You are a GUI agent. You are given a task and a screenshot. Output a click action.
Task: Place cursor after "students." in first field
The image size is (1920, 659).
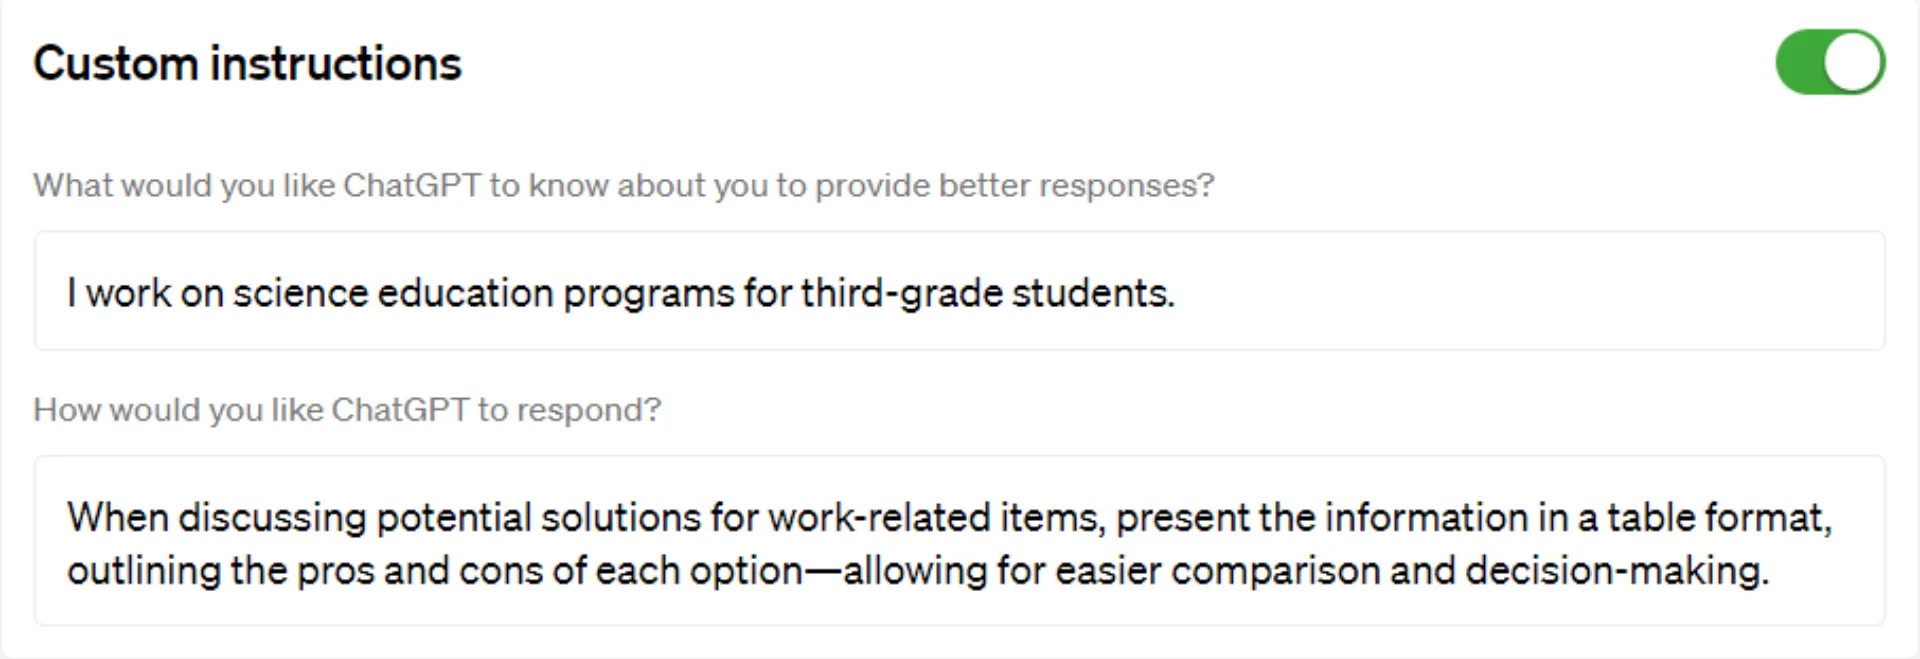pos(1177,293)
